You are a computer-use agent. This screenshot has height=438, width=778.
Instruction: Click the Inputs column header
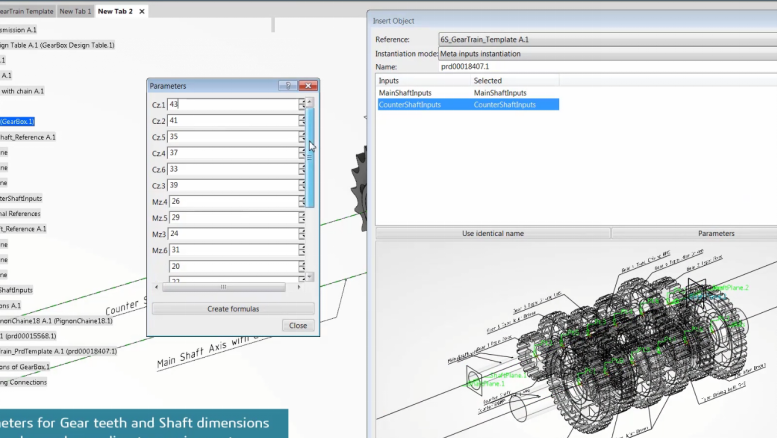coord(423,80)
